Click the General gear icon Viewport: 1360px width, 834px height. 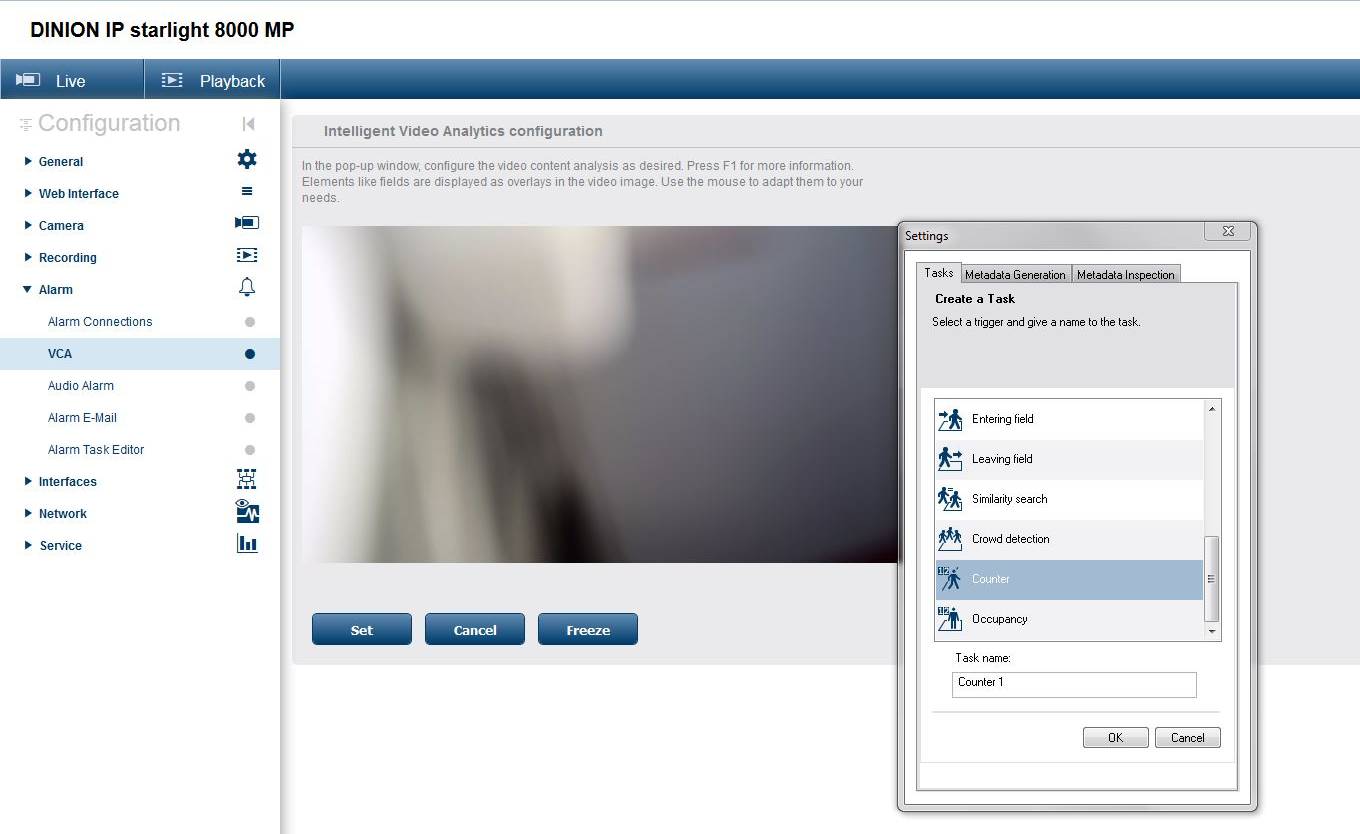point(247,159)
